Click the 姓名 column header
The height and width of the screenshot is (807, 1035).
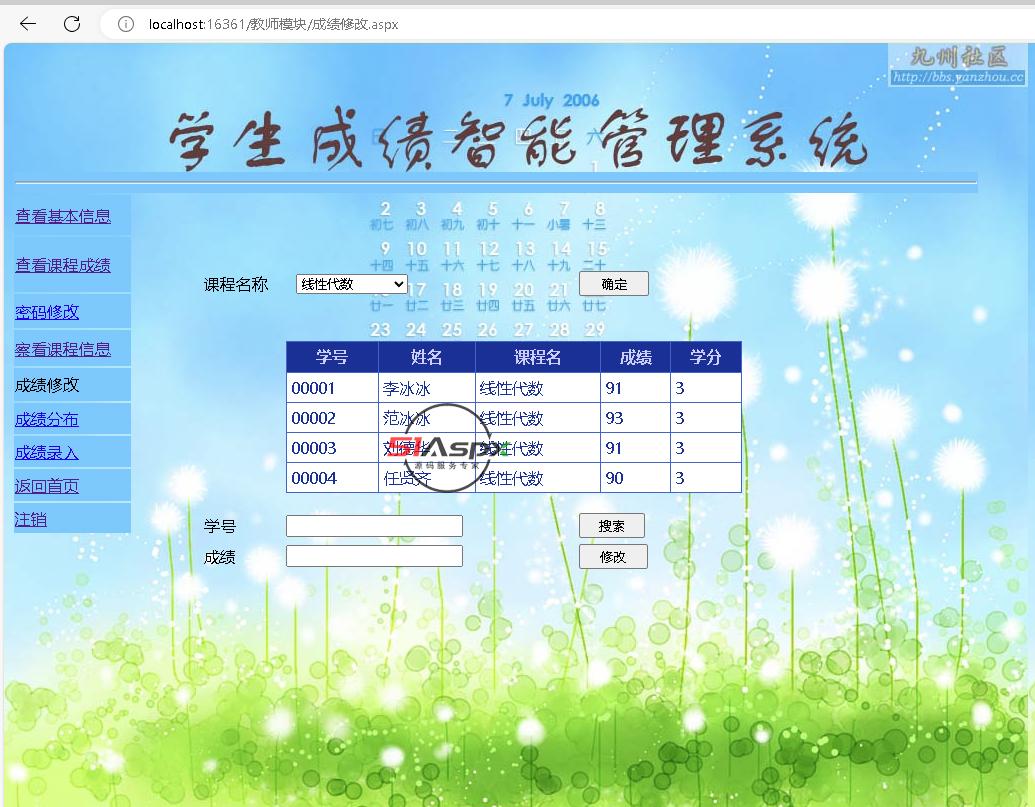click(426, 357)
